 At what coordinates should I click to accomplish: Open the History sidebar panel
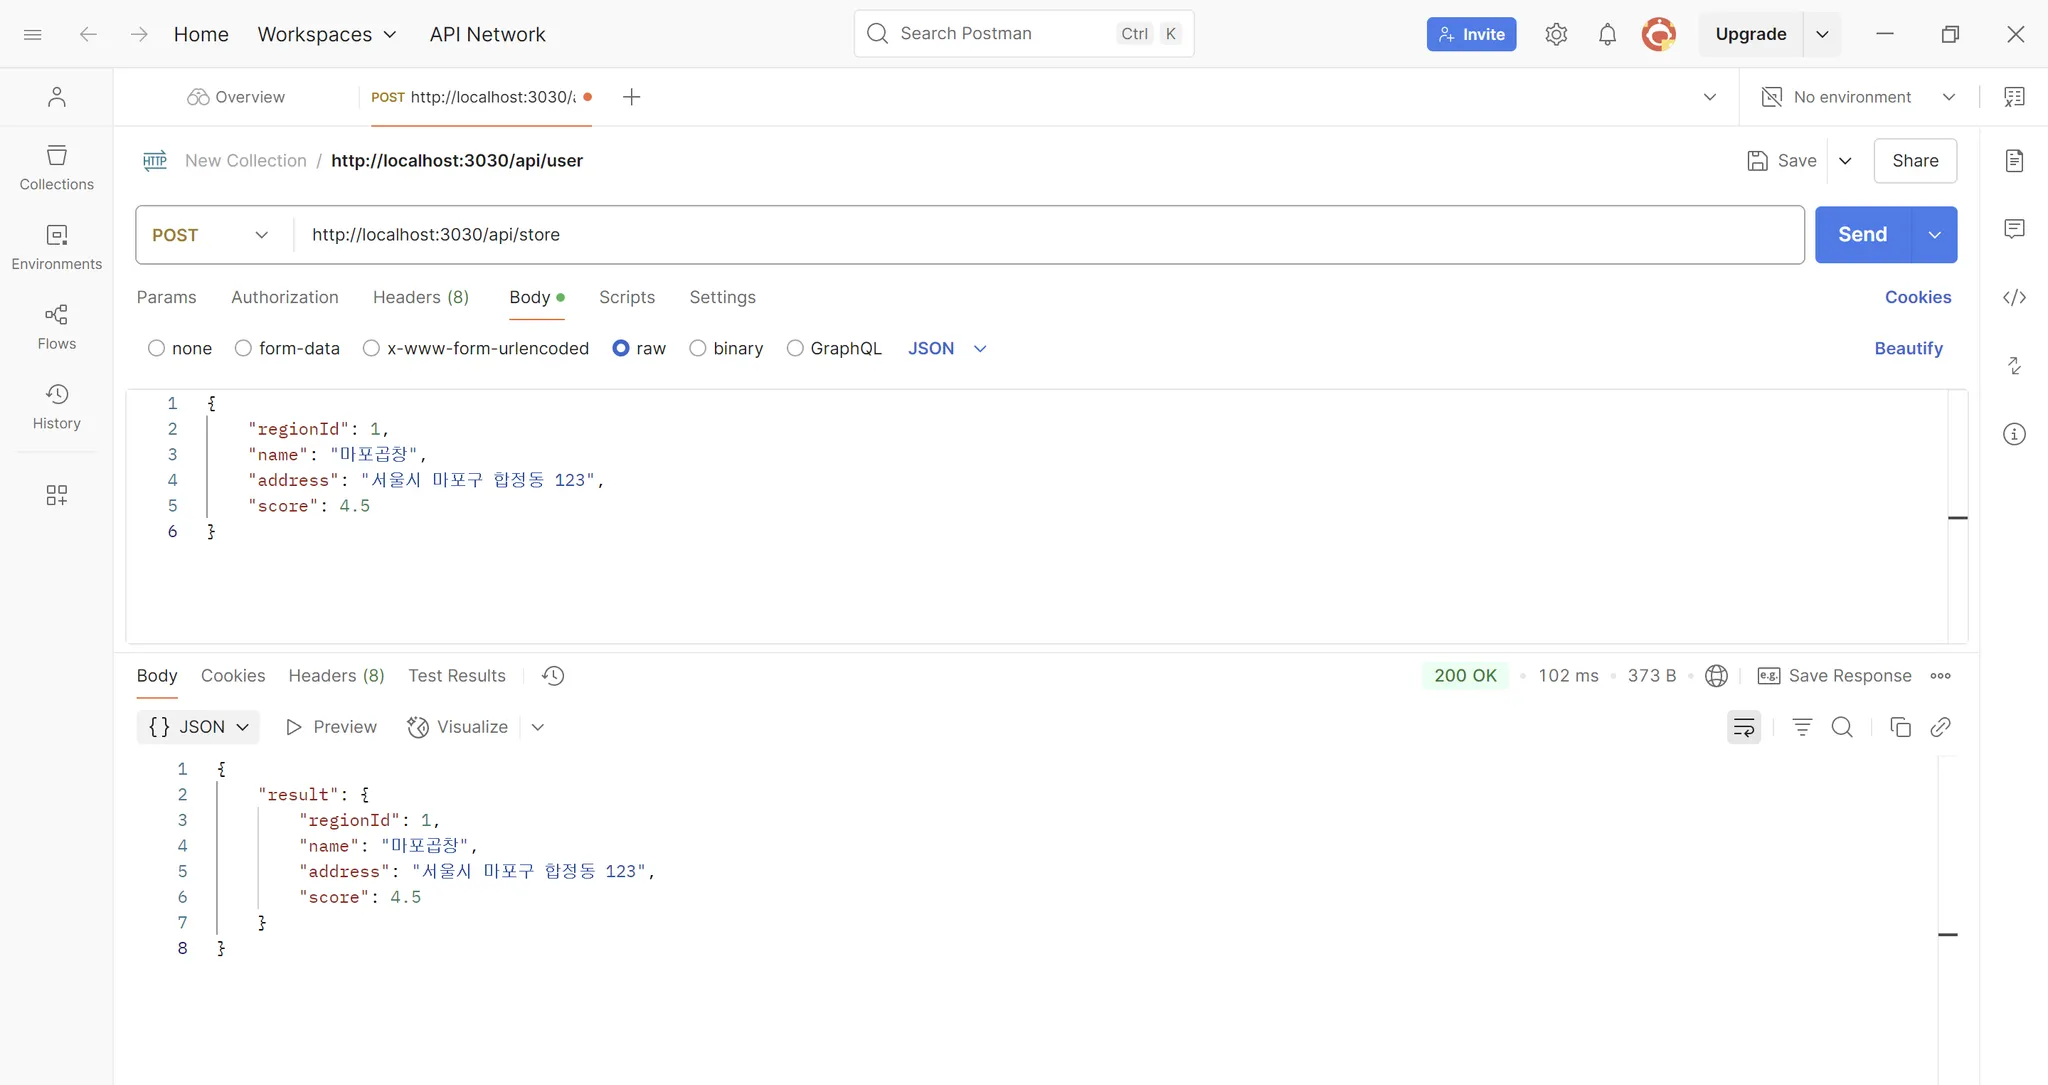[56, 406]
